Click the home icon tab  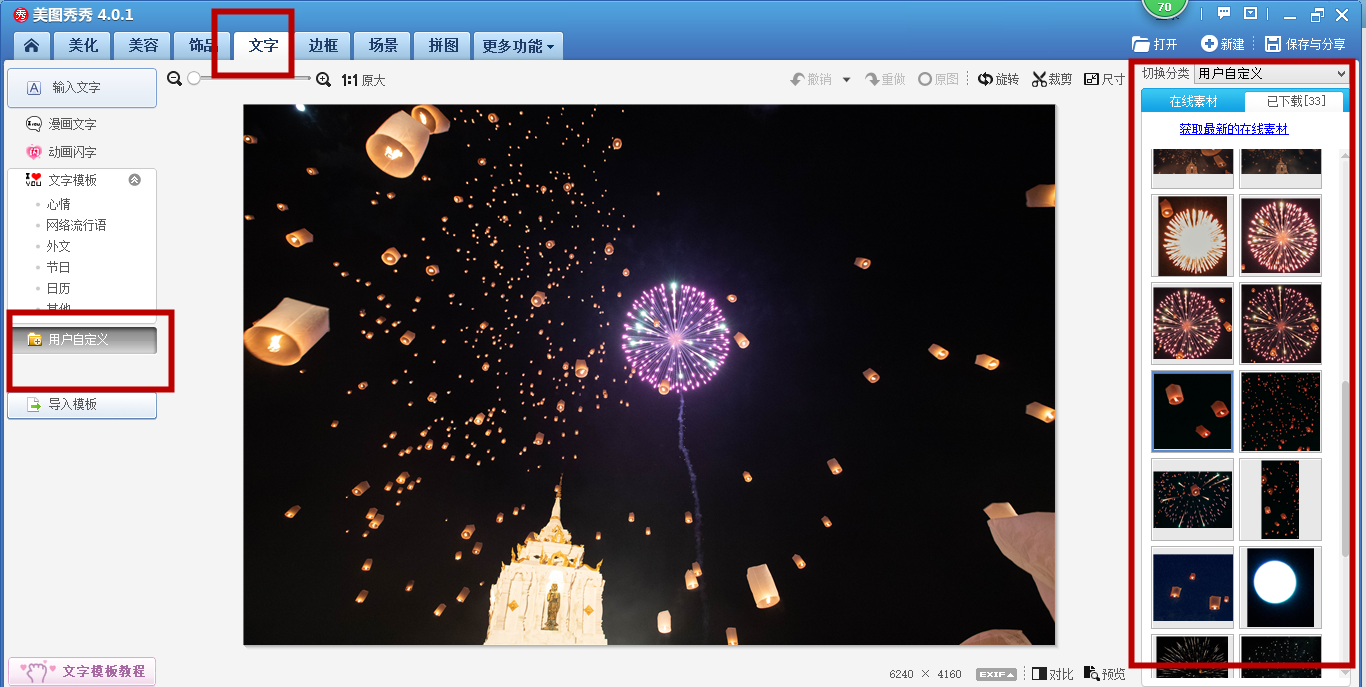[x=32, y=46]
